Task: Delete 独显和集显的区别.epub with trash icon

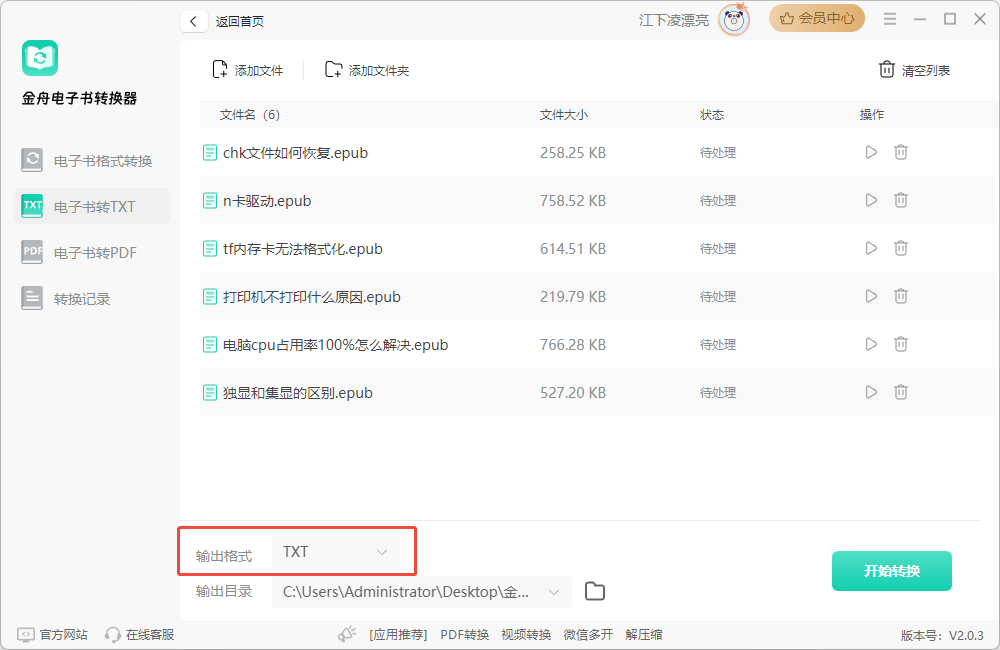Action: [x=901, y=392]
